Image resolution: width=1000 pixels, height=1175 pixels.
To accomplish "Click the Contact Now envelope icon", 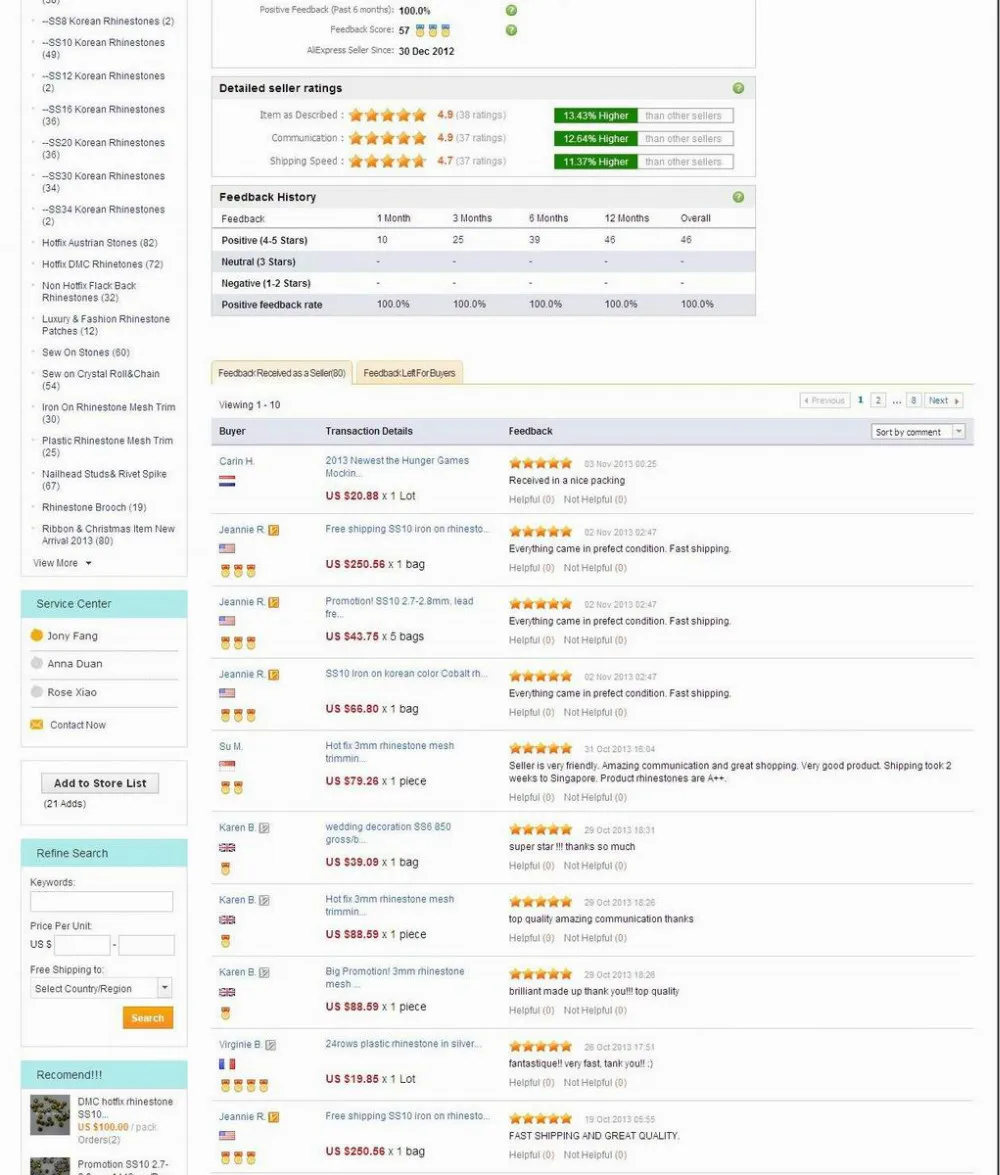I will pos(37,725).
